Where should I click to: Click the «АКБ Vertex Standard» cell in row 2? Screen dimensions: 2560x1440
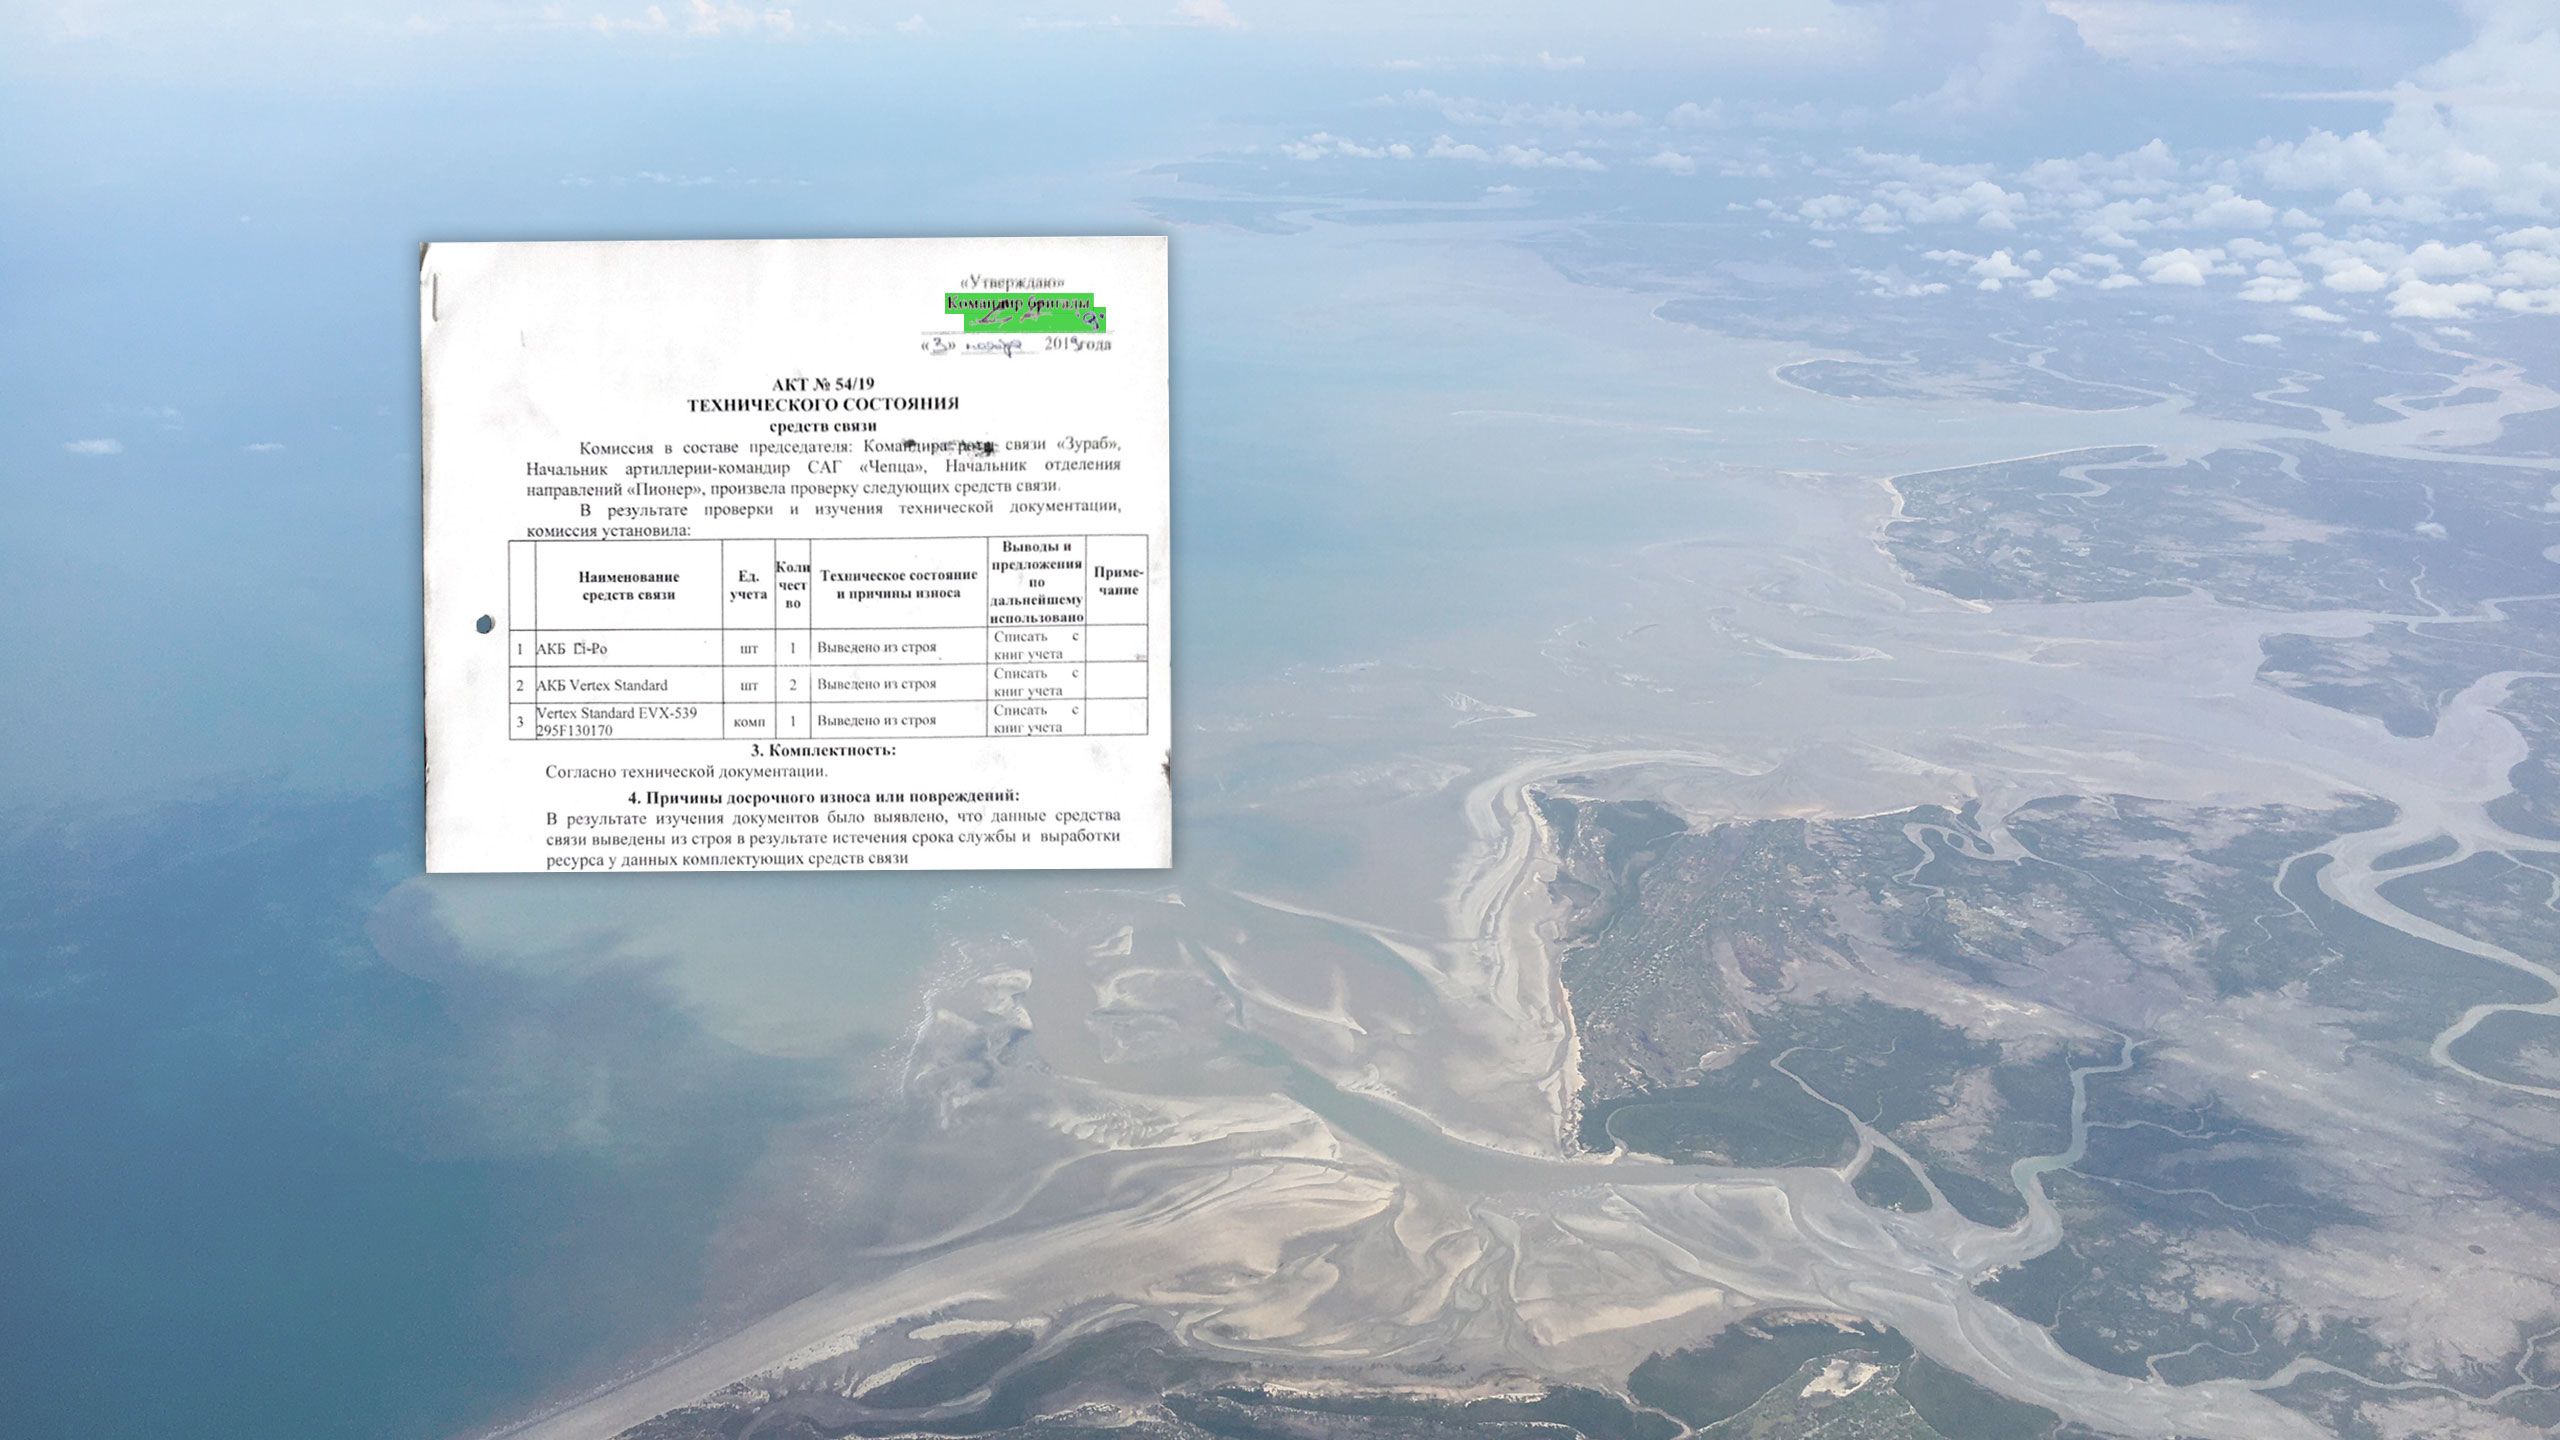pyautogui.click(x=601, y=685)
